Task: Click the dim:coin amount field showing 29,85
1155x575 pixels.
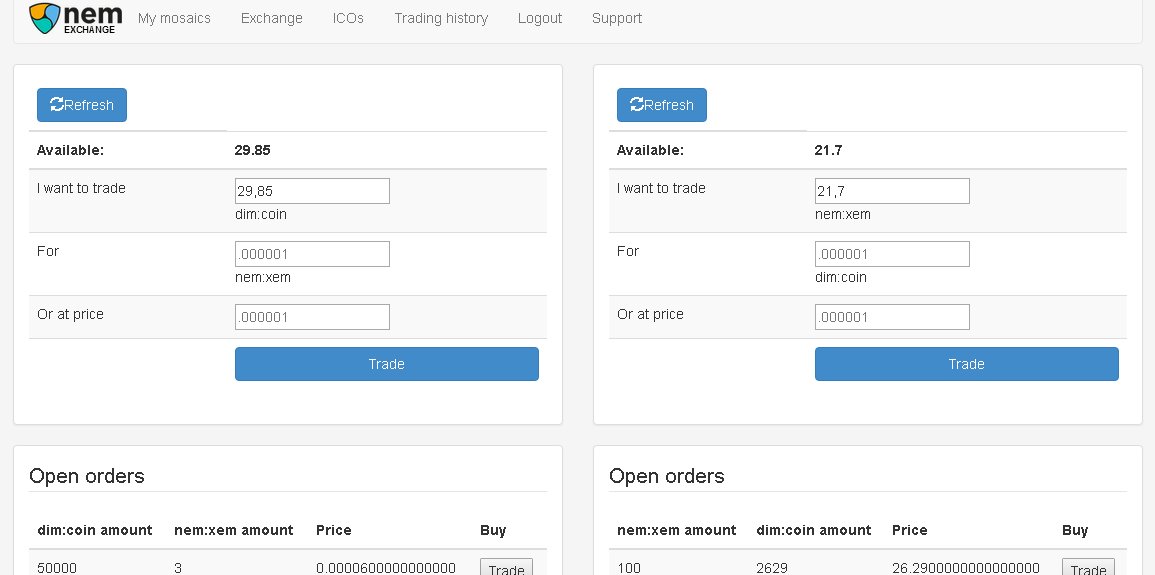Action: [312, 191]
